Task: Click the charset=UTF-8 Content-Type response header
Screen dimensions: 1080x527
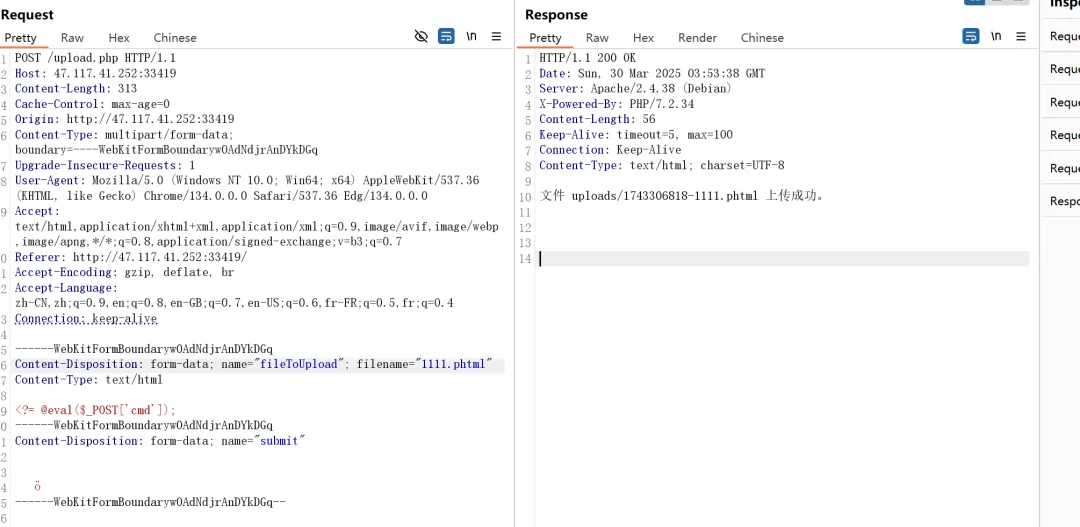Action: pos(662,165)
